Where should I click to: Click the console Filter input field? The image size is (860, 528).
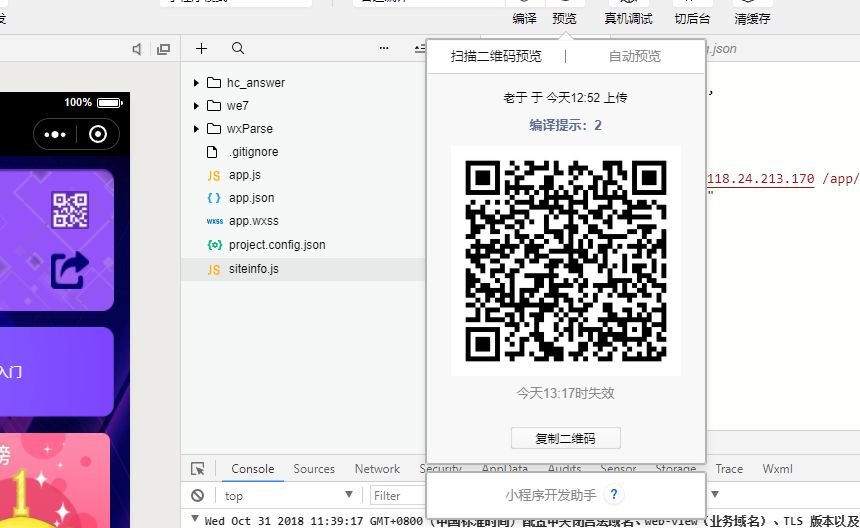click(x=398, y=496)
